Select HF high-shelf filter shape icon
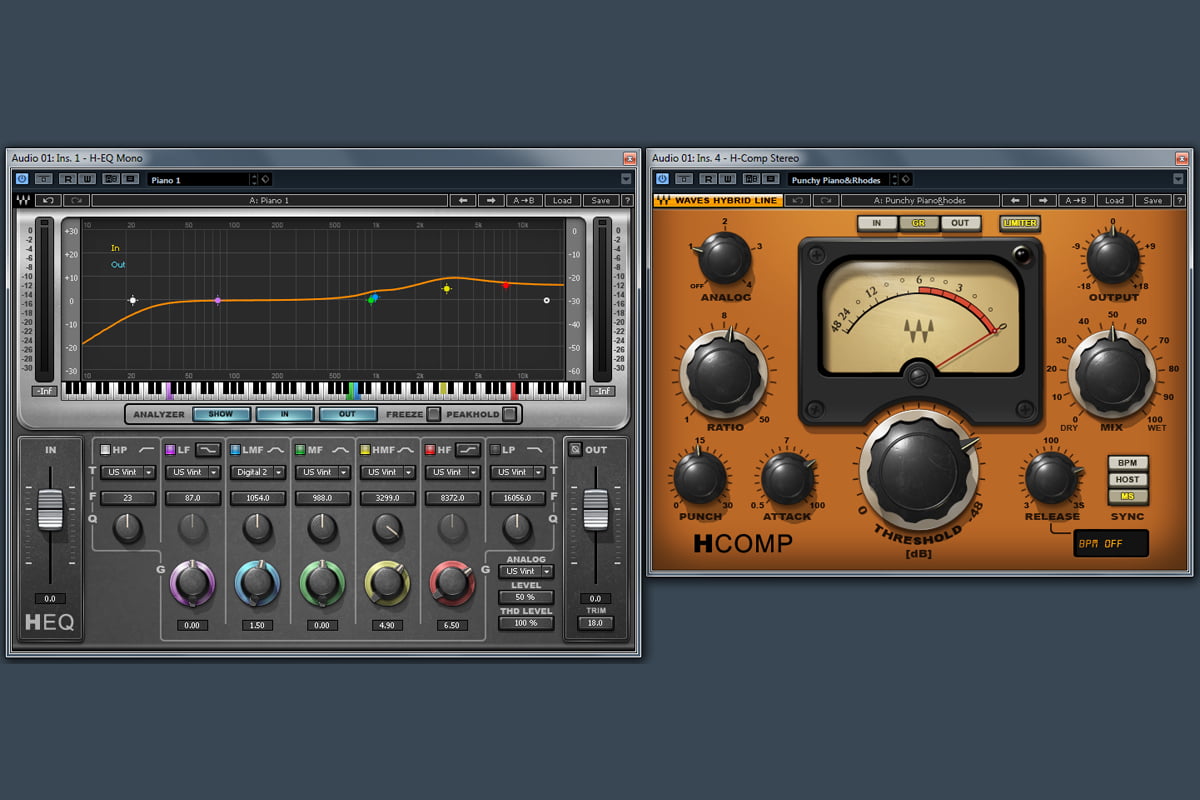 (467, 449)
